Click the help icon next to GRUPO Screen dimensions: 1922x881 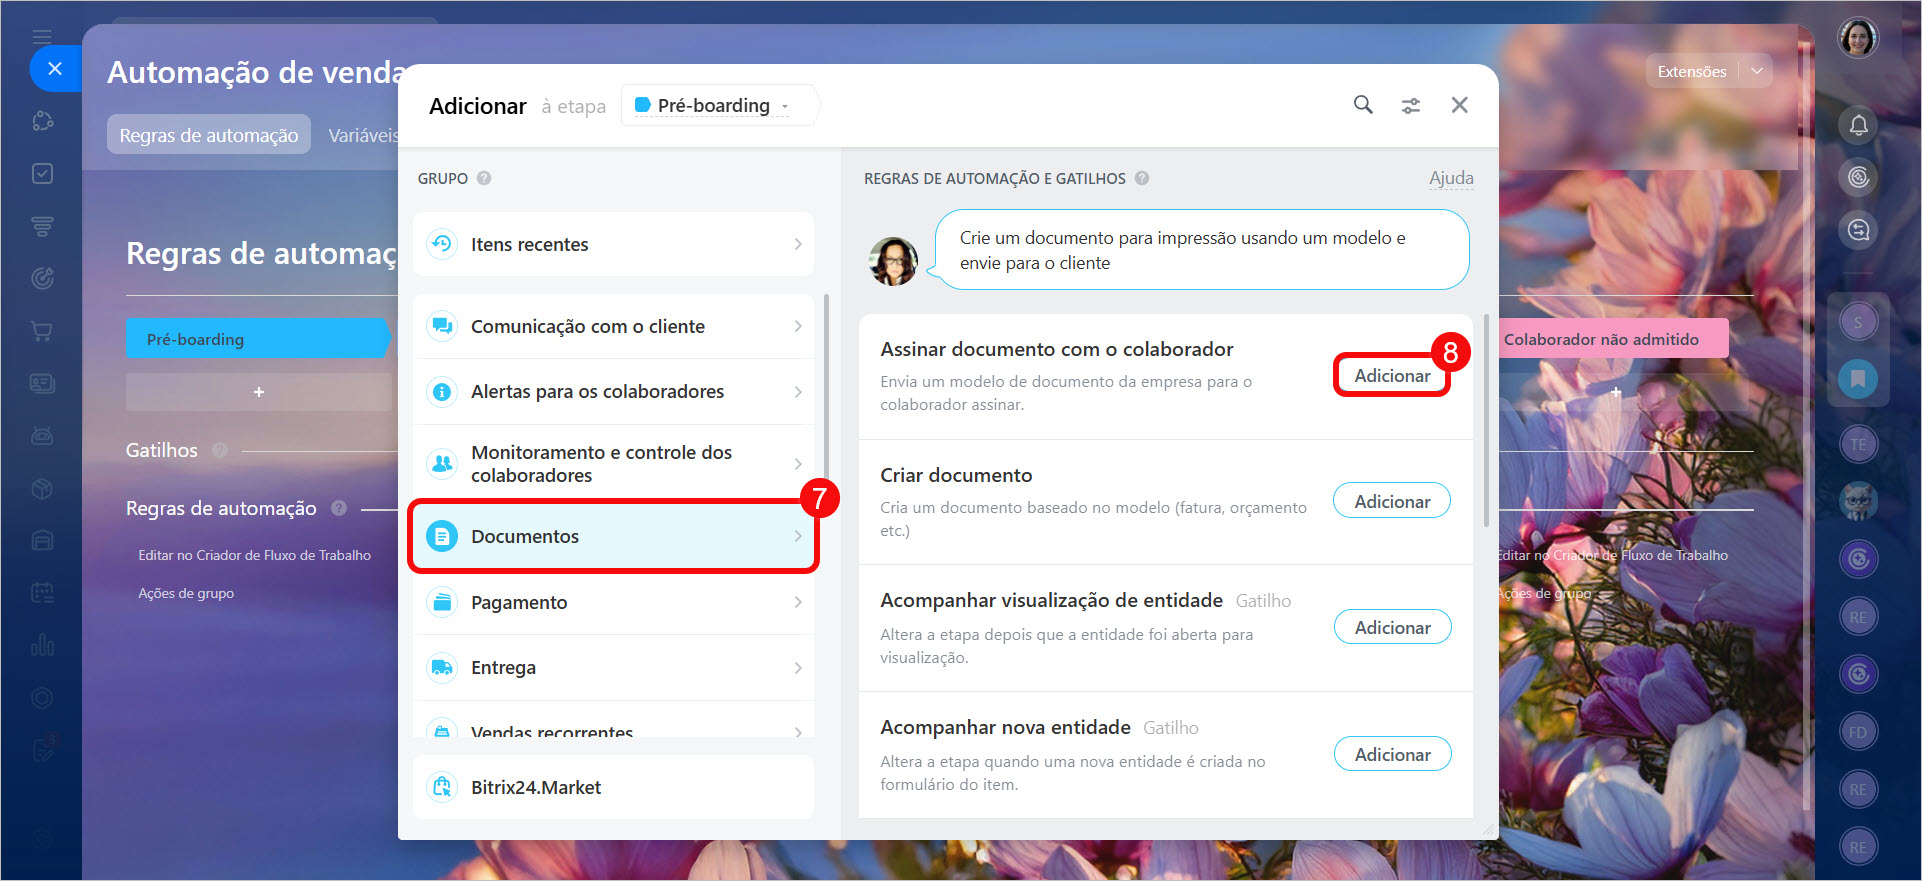484,178
